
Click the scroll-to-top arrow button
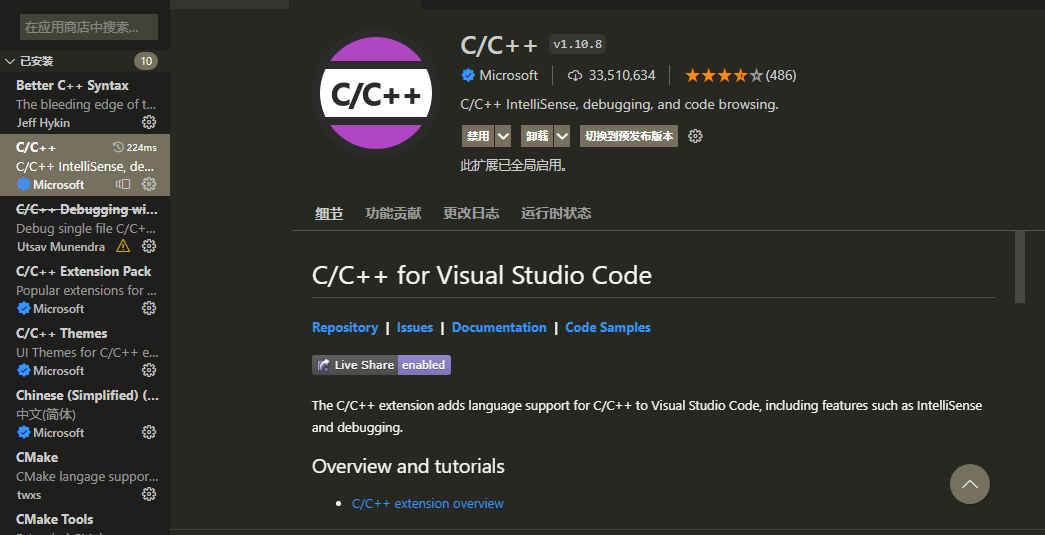pyautogui.click(x=970, y=484)
